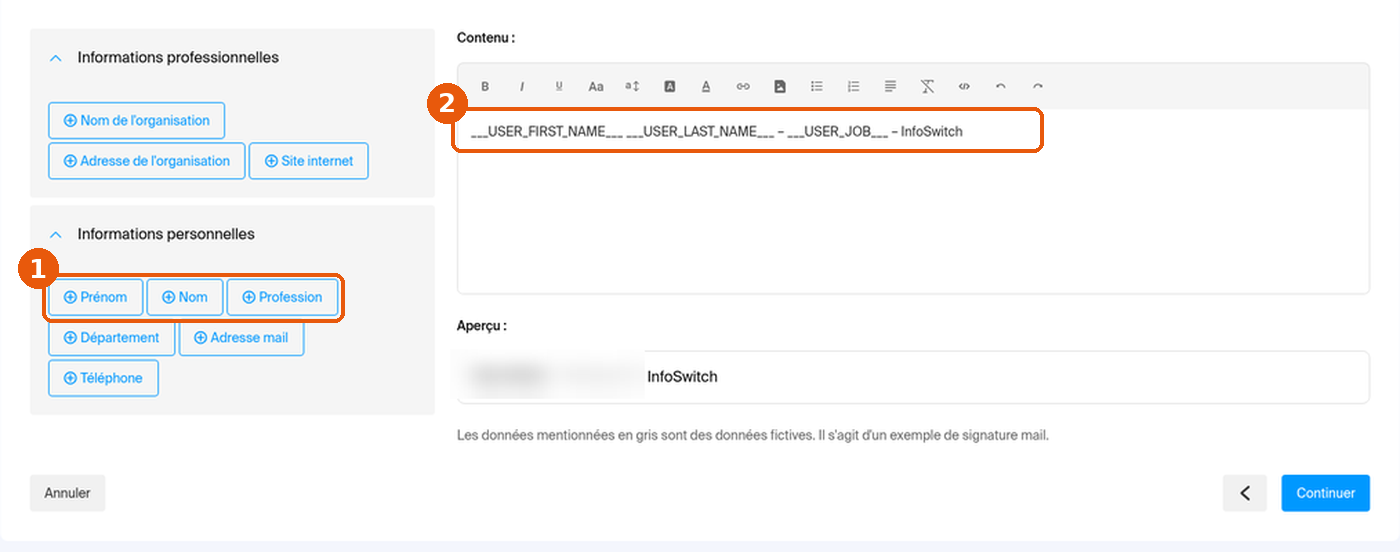Insert the Nom variable
Viewport: 1400px width, 552px height.
pos(185,297)
